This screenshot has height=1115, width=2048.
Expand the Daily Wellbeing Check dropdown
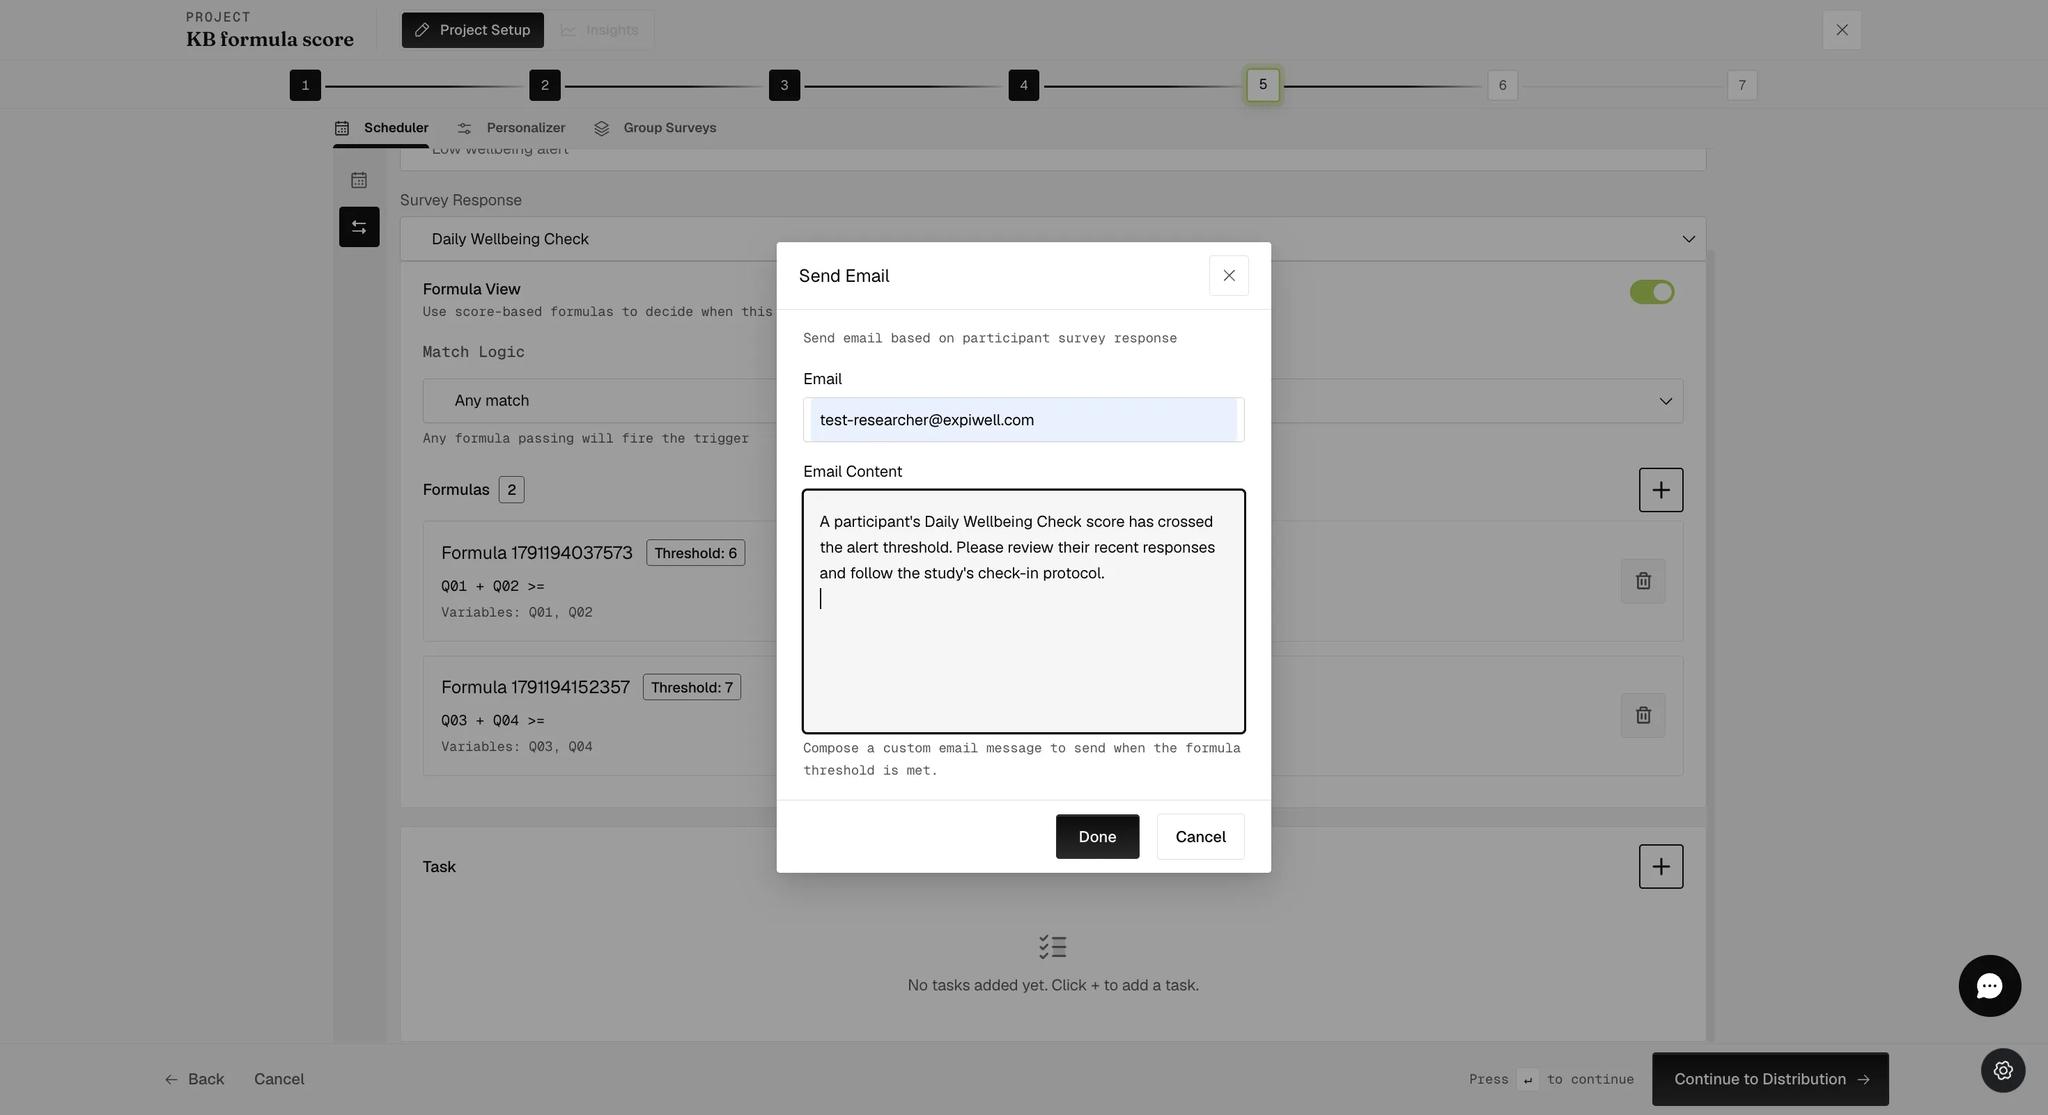(1052, 239)
